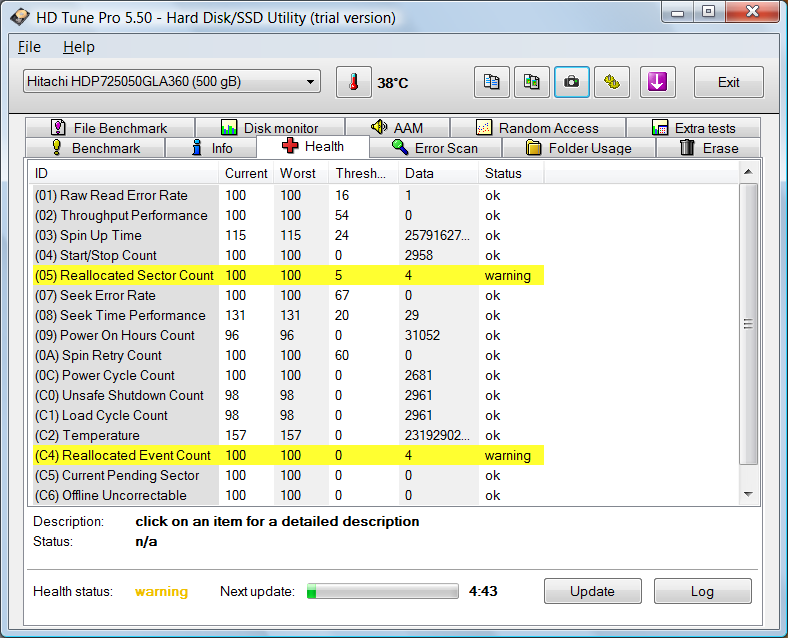Click the warning status of Reallocated Sector Count
The image size is (788, 638).
click(508, 275)
